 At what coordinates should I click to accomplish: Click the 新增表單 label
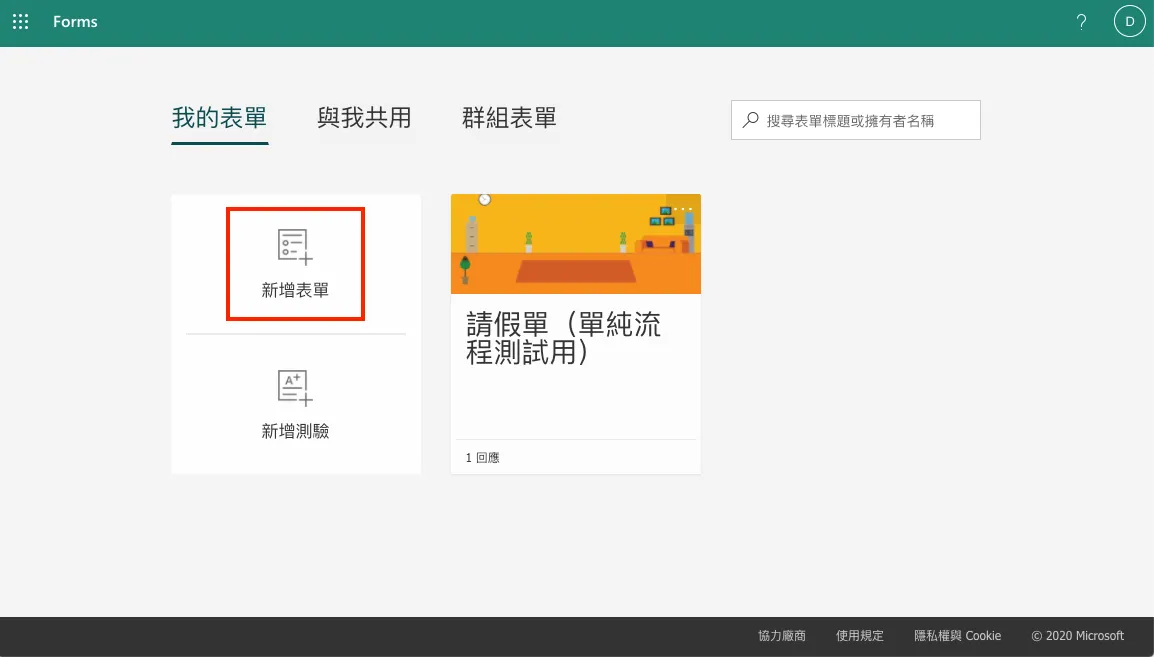pyautogui.click(x=295, y=291)
